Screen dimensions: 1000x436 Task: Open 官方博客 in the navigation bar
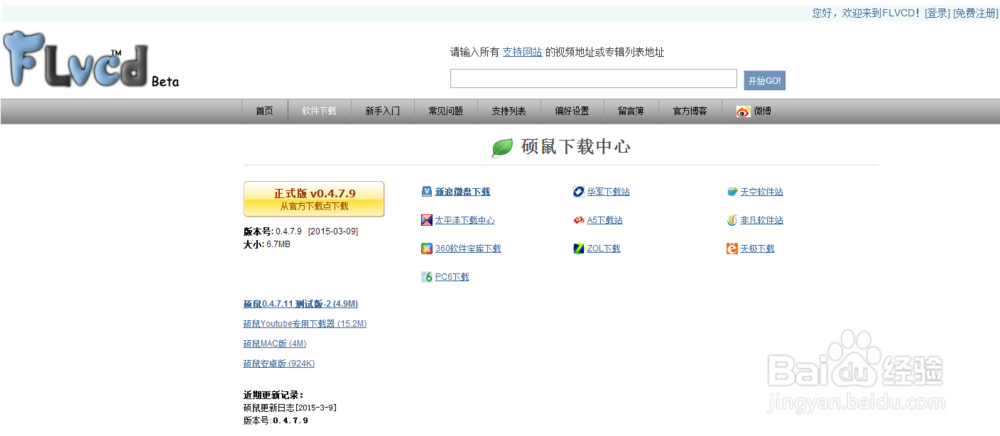pos(690,112)
